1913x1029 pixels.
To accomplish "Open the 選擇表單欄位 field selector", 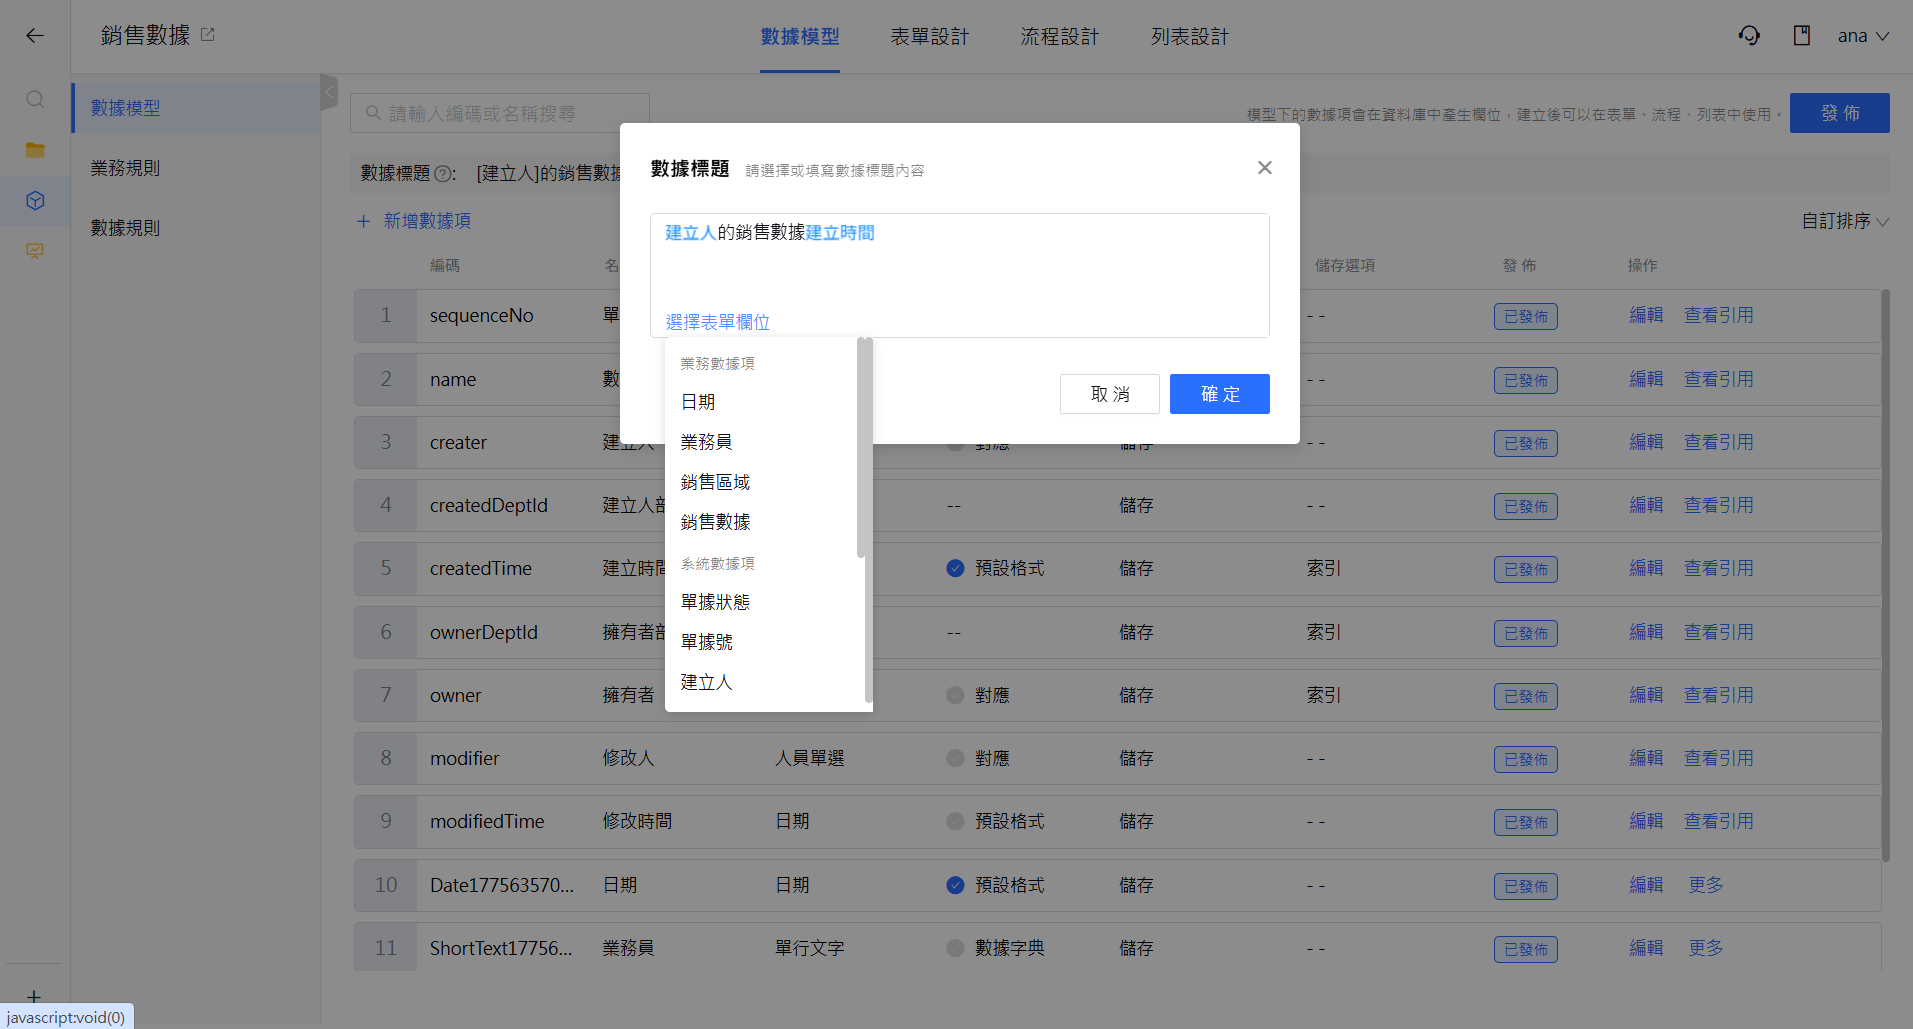I will (x=718, y=322).
